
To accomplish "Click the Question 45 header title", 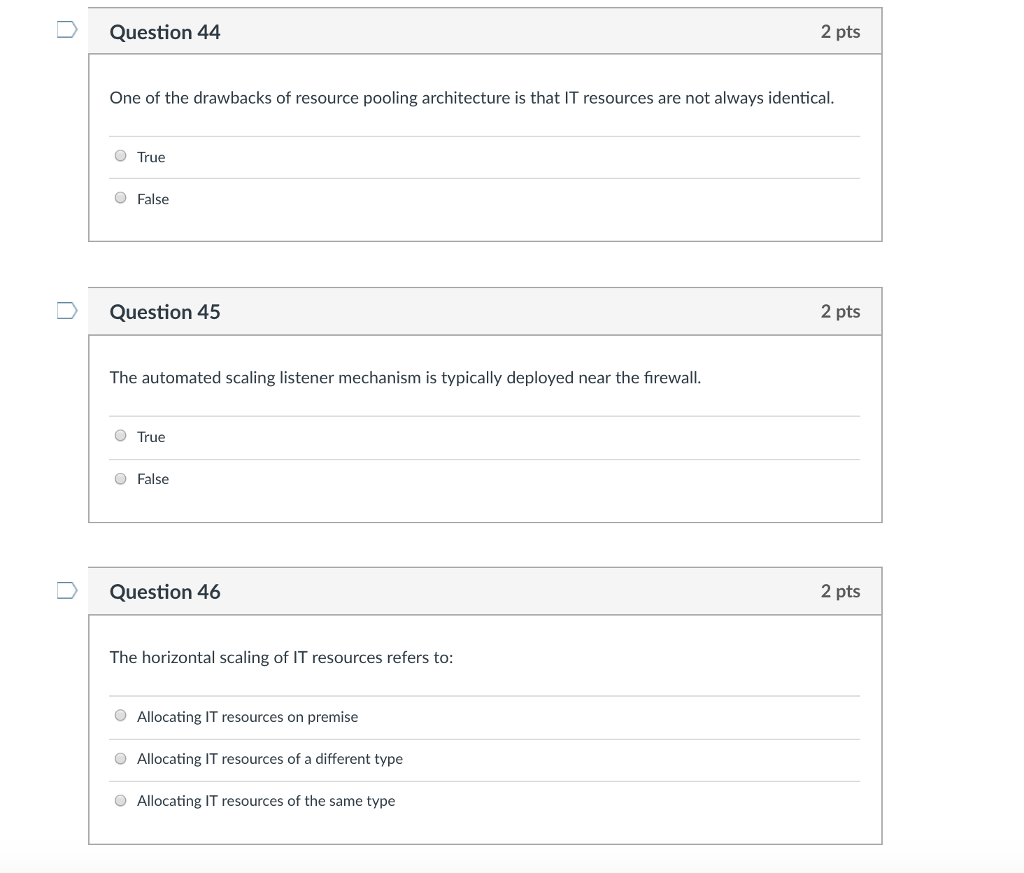I will coord(165,312).
